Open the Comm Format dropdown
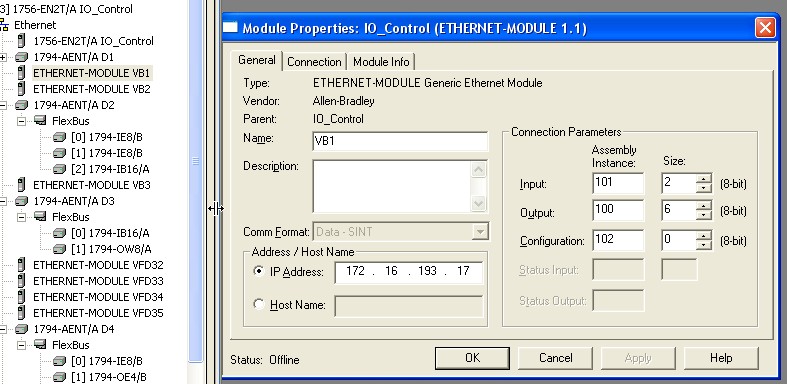 pyautogui.click(x=480, y=232)
